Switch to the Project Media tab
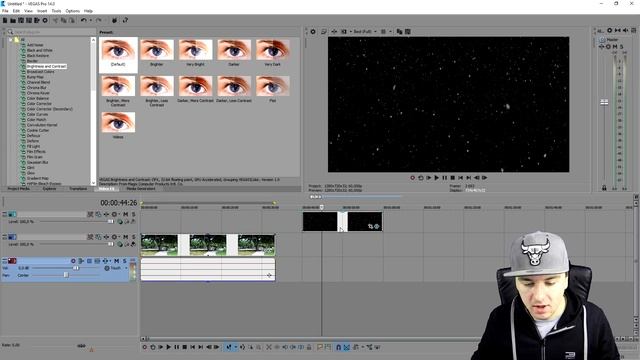The image size is (640, 360). click(x=19, y=189)
